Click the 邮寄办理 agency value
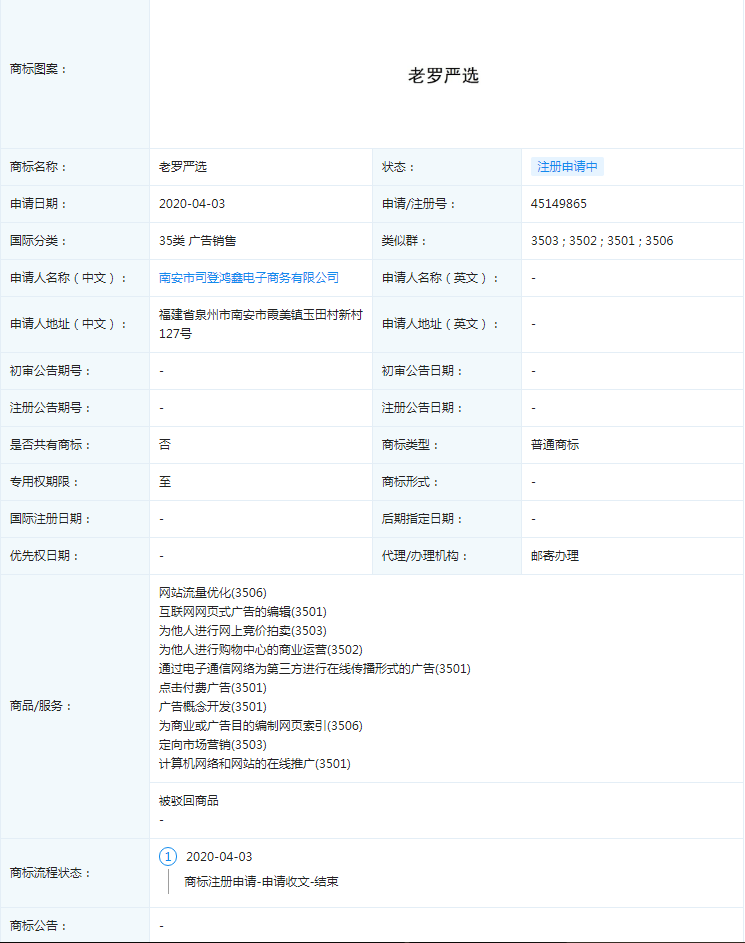The height and width of the screenshot is (943, 745). click(555, 556)
